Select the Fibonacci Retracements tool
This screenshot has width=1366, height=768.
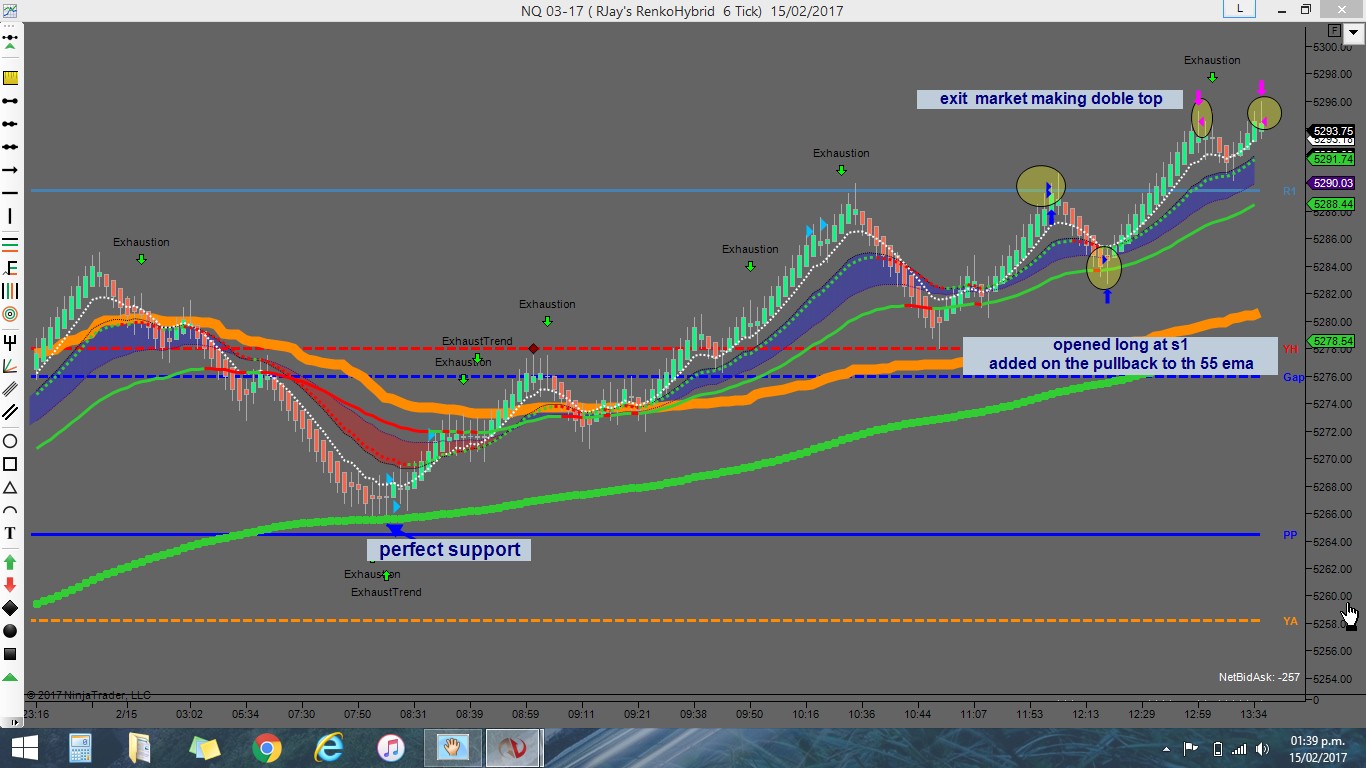coord(10,243)
